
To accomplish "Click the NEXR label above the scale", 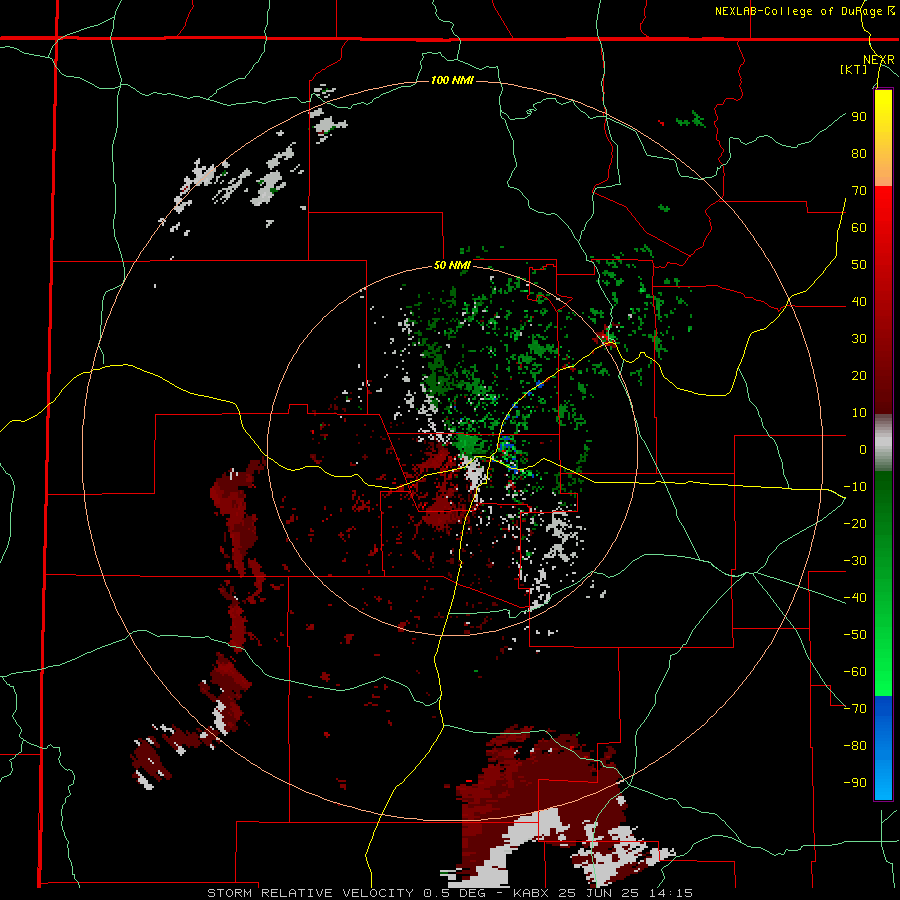I will click(x=879, y=60).
